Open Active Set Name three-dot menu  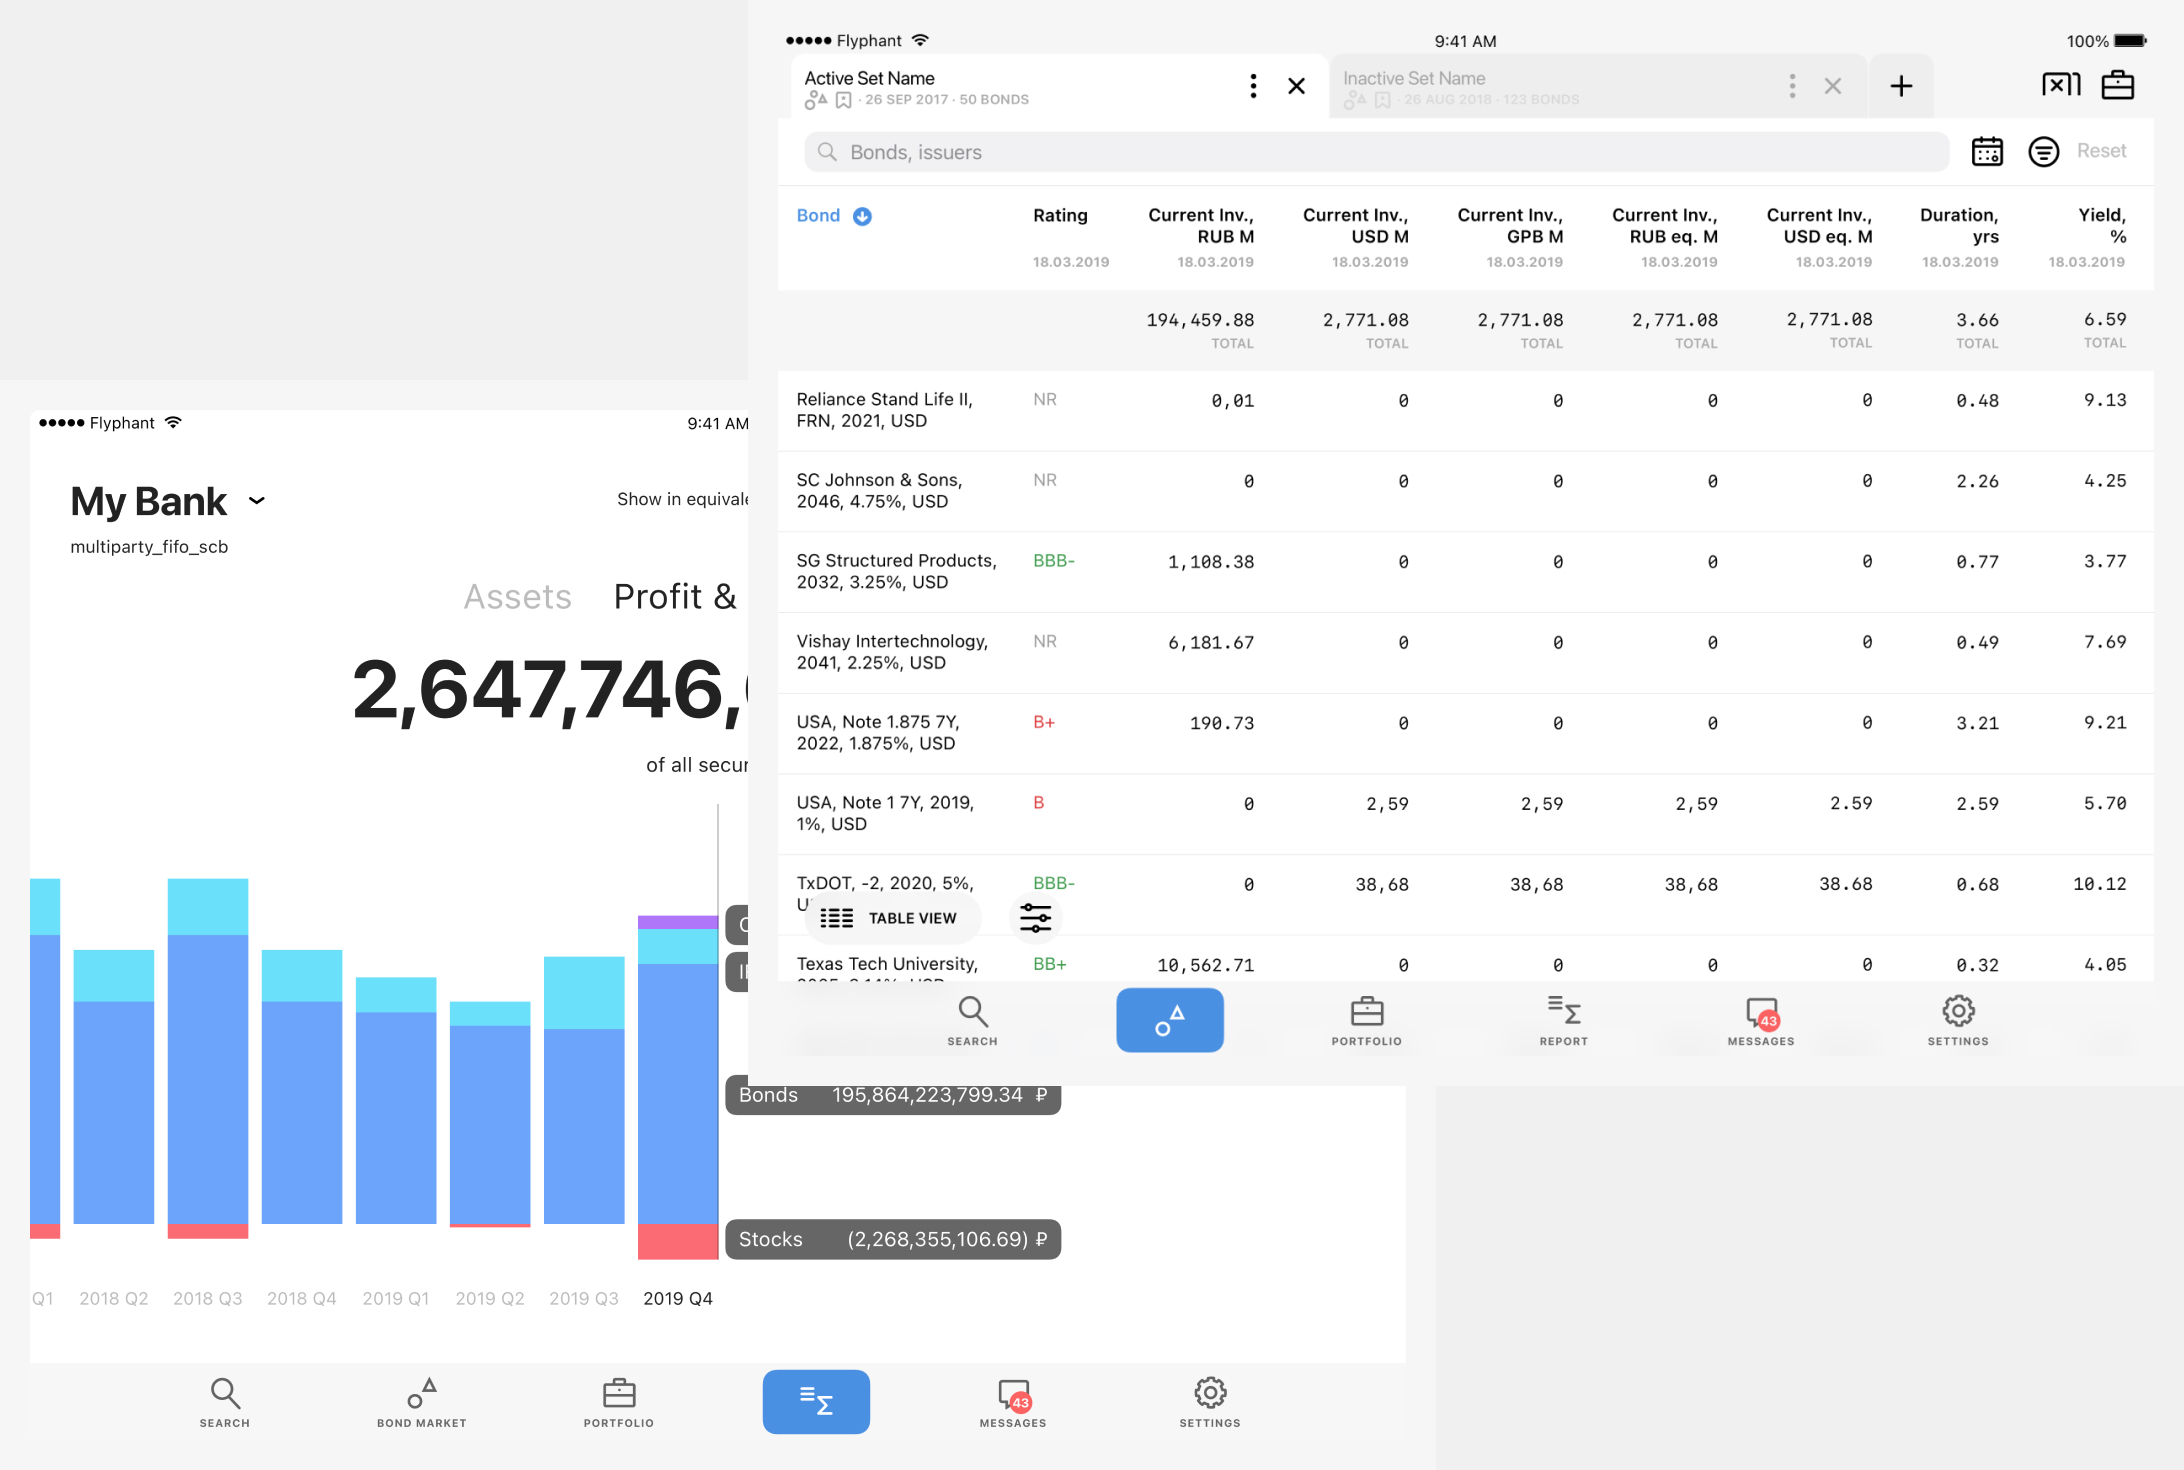click(1252, 86)
